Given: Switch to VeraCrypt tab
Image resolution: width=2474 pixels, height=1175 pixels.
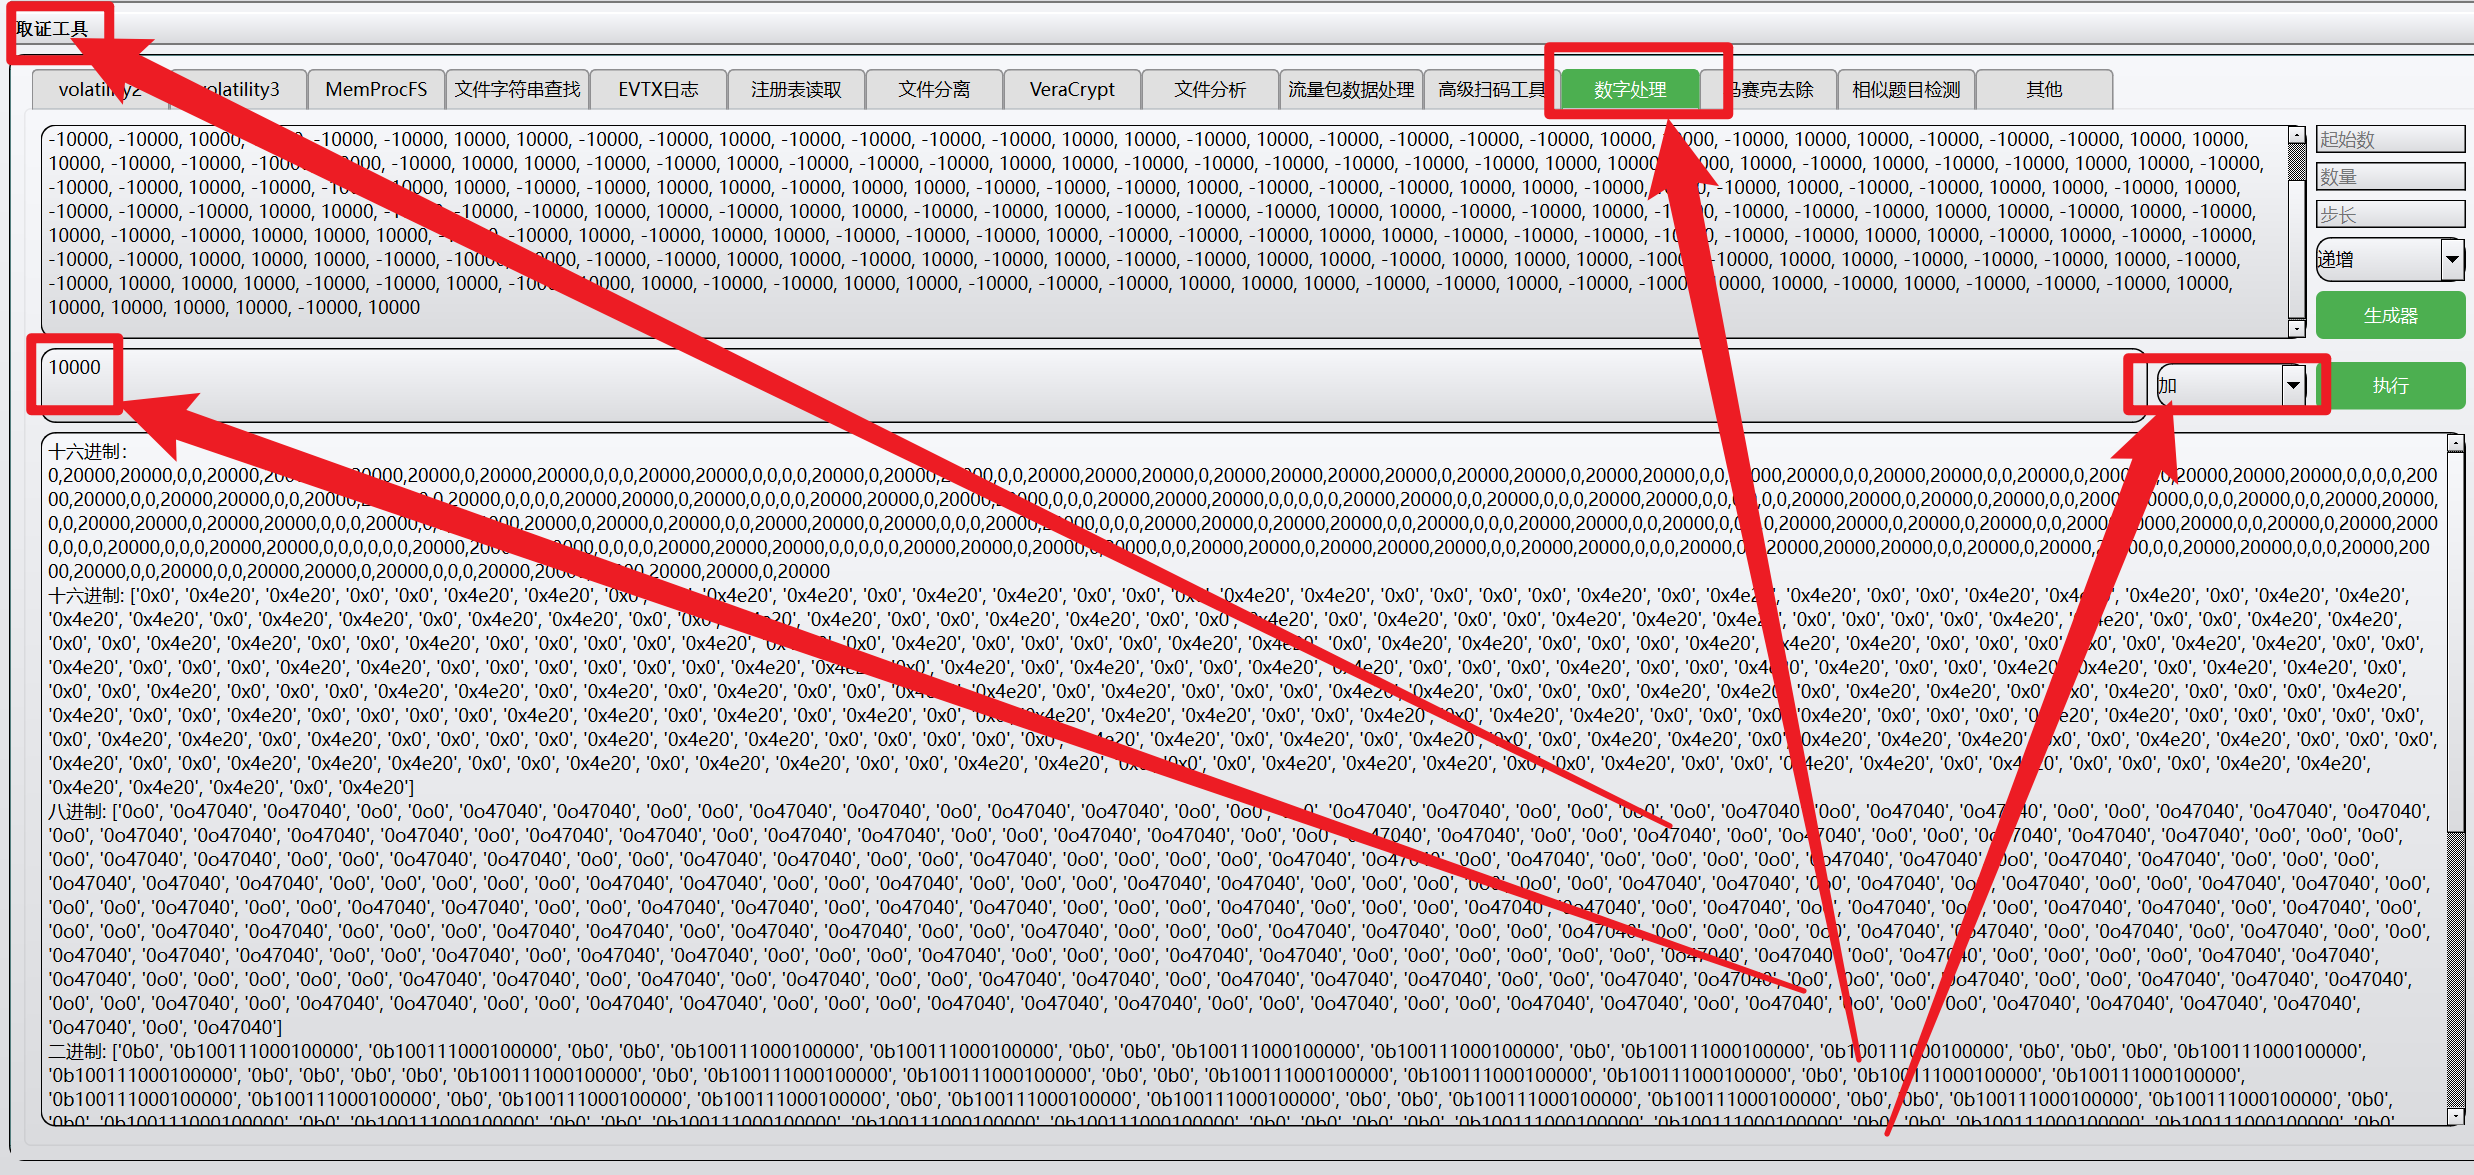Looking at the screenshot, I should pos(1072,90).
